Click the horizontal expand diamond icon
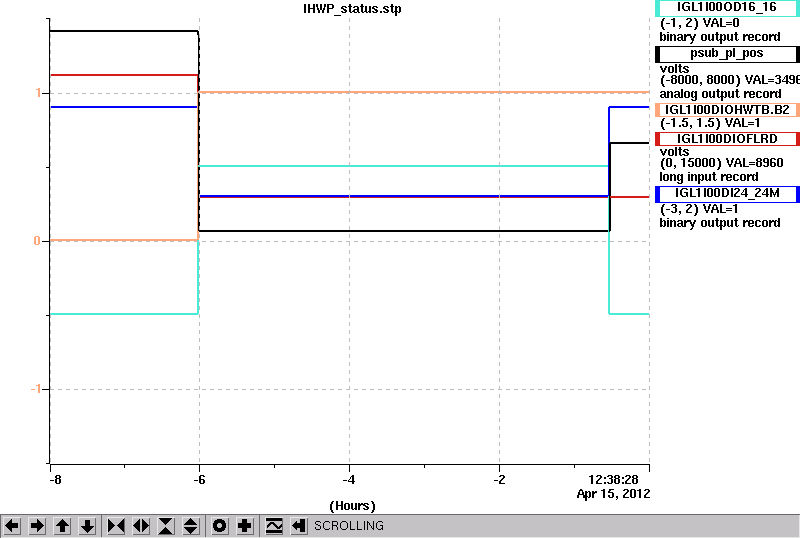 point(141,526)
